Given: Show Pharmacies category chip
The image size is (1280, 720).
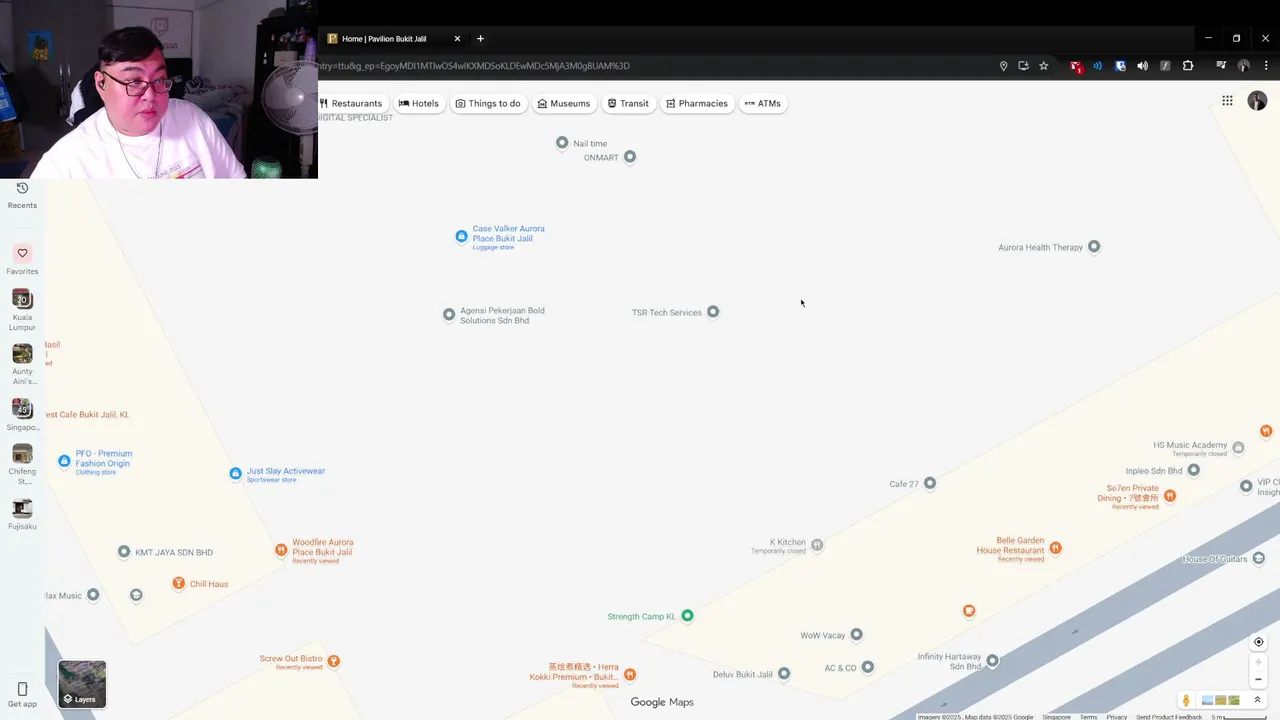Looking at the screenshot, I should click(x=697, y=103).
